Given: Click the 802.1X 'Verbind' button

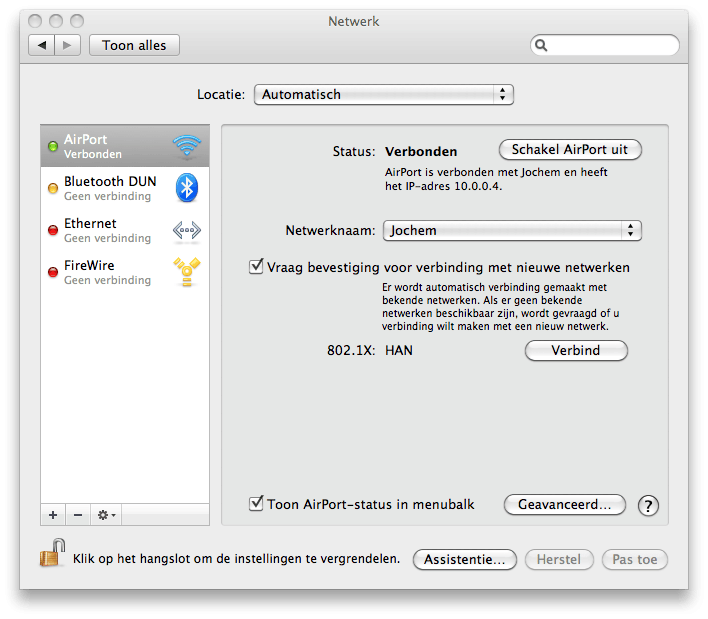Looking at the screenshot, I should coord(576,350).
